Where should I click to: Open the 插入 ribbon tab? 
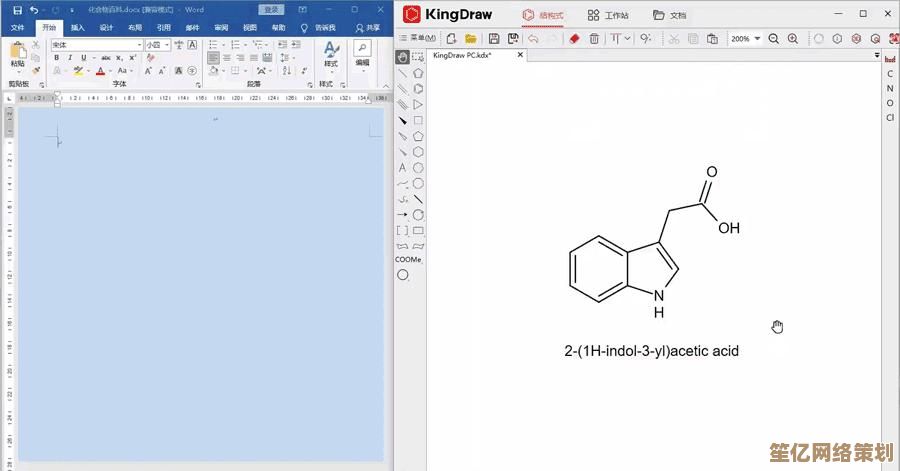coord(77,28)
